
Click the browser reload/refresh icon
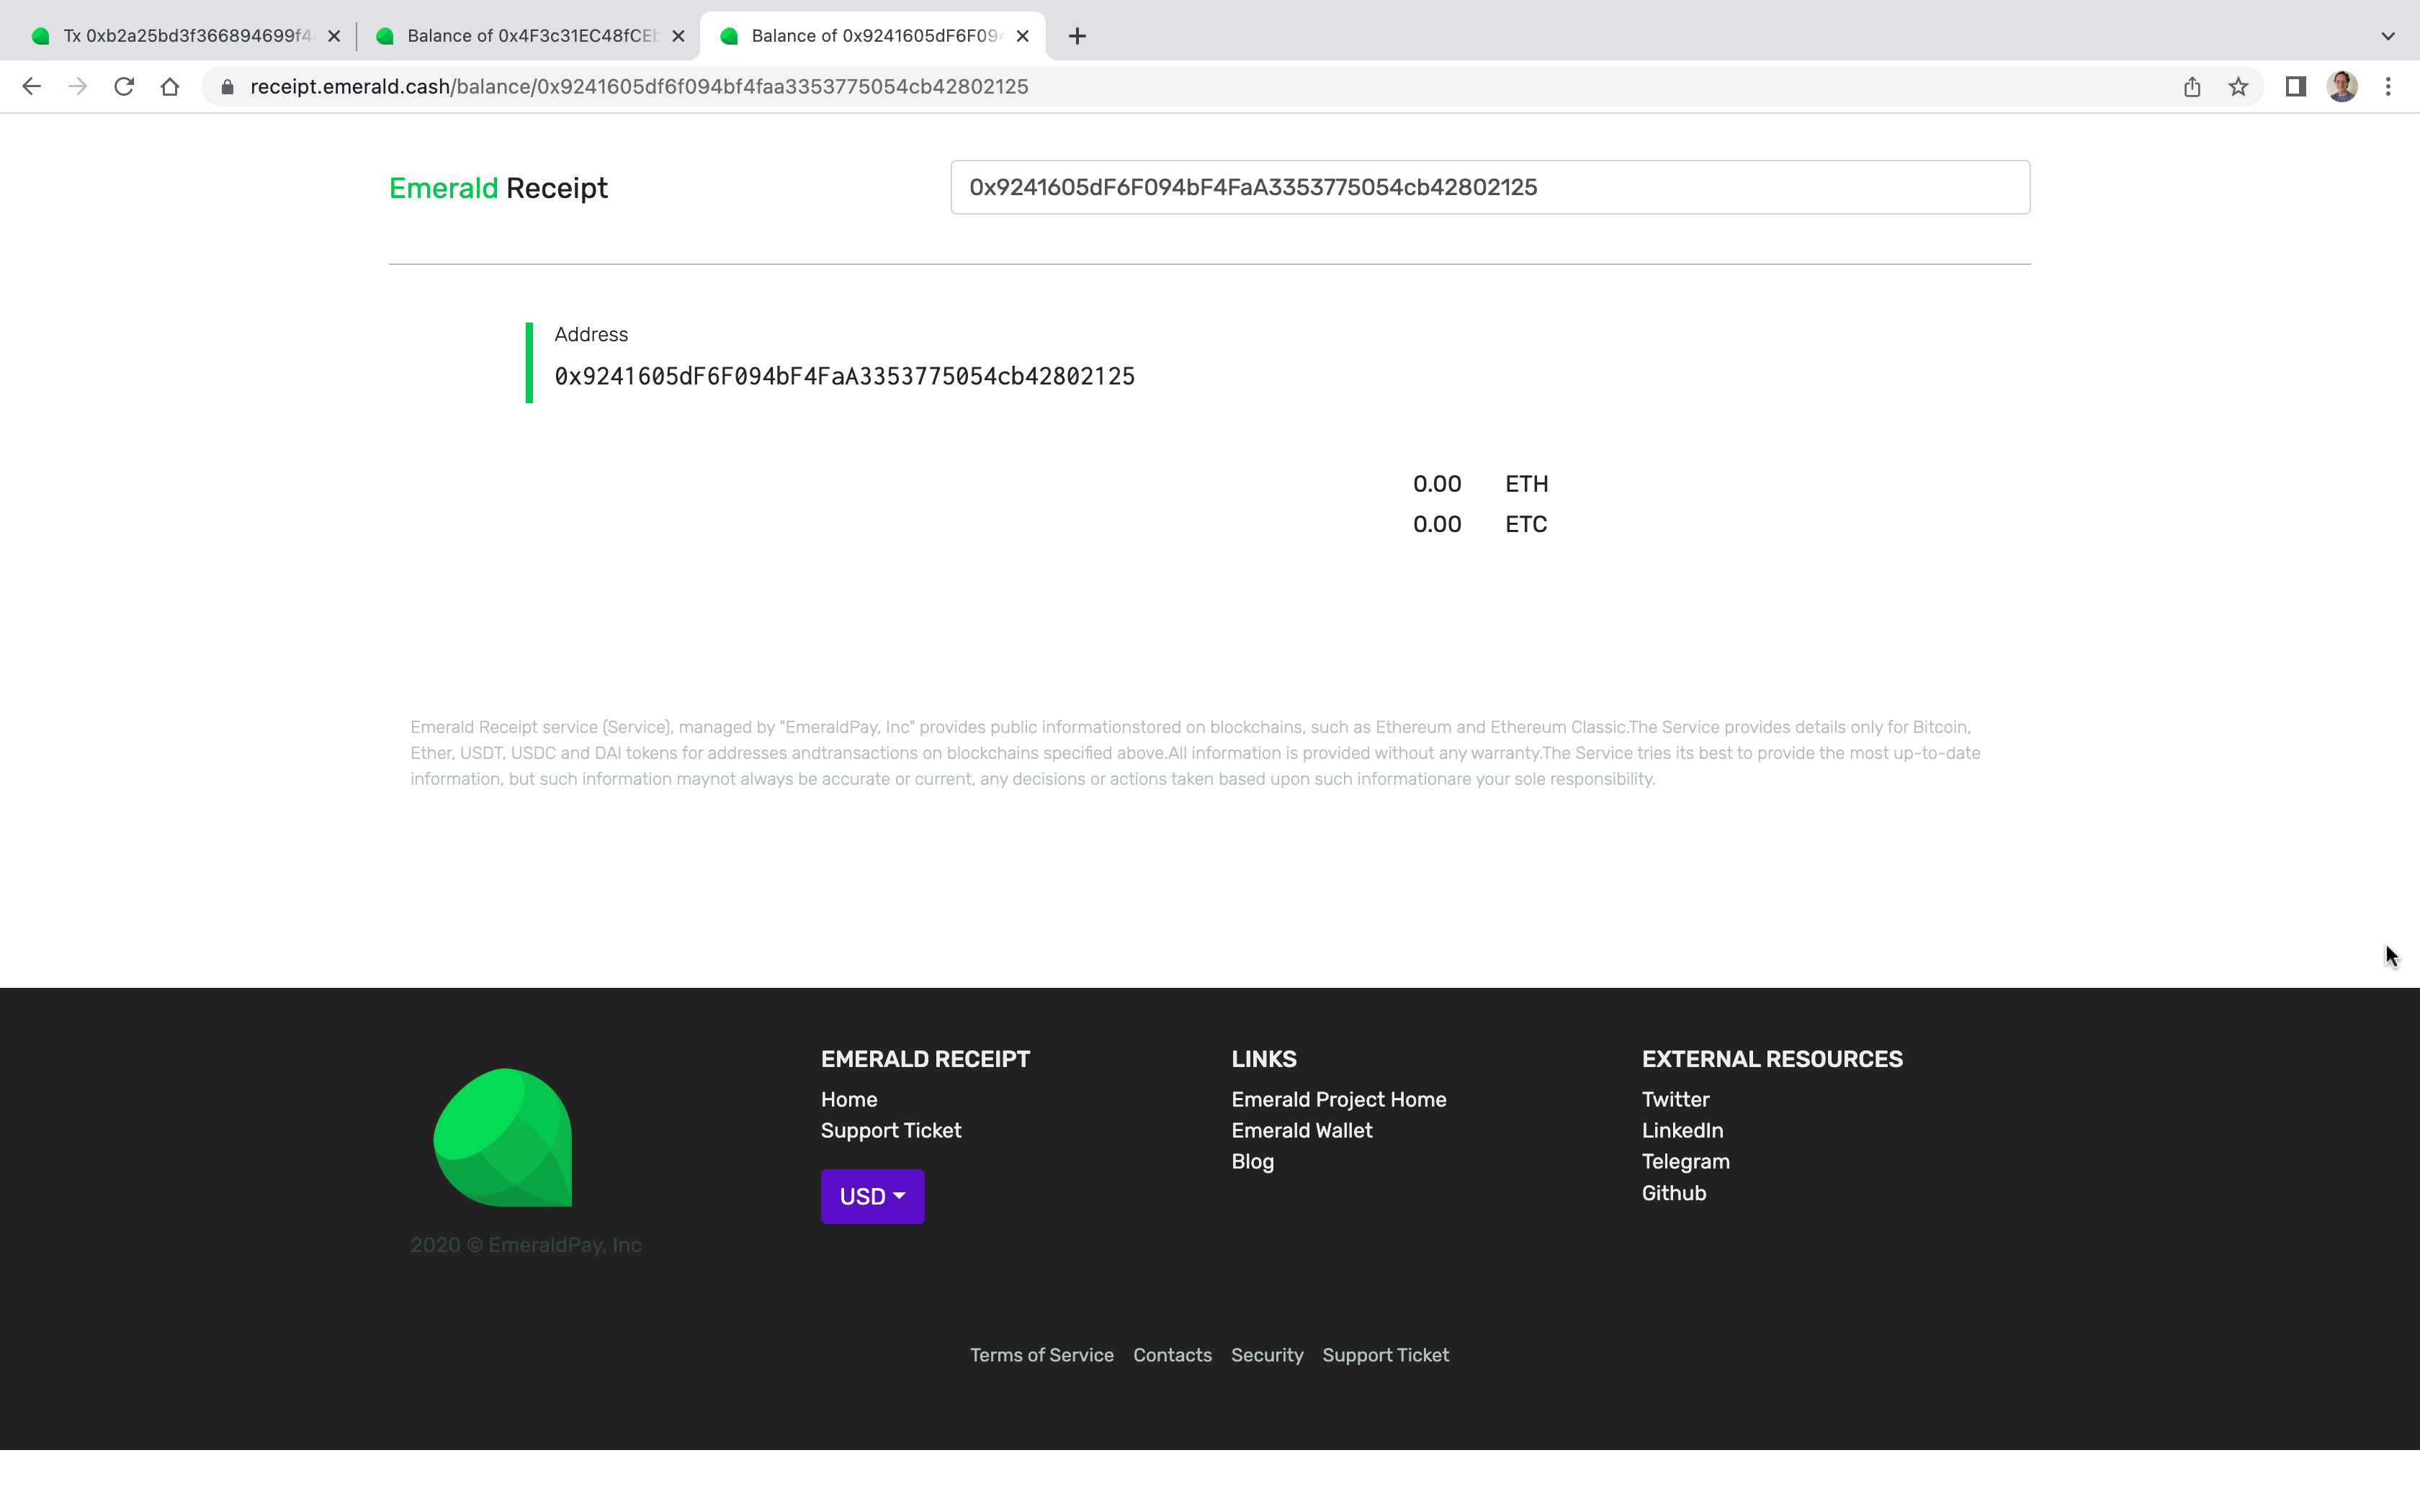click(124, 86)
